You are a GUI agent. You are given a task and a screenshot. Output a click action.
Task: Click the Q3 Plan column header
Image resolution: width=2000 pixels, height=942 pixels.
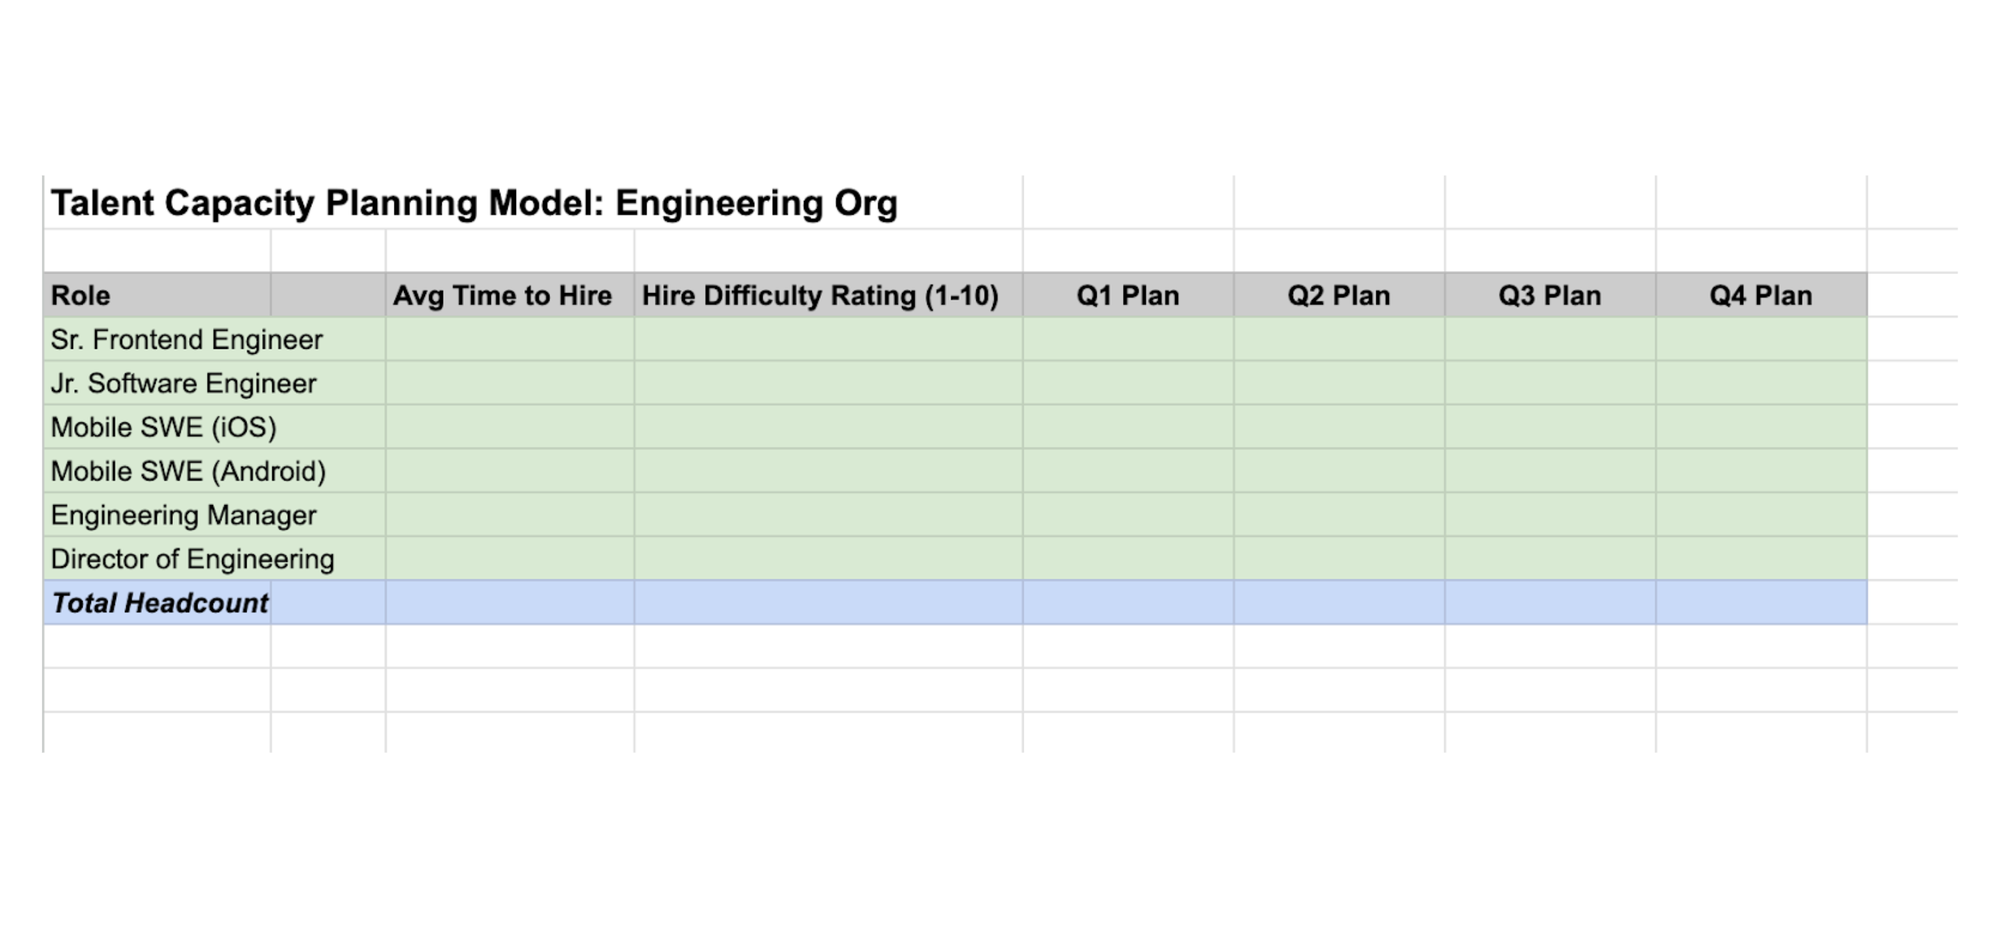[1550, 296]
